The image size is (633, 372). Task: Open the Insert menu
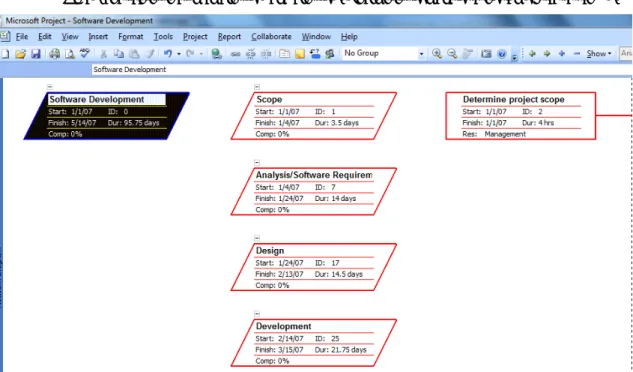[98, 37]
